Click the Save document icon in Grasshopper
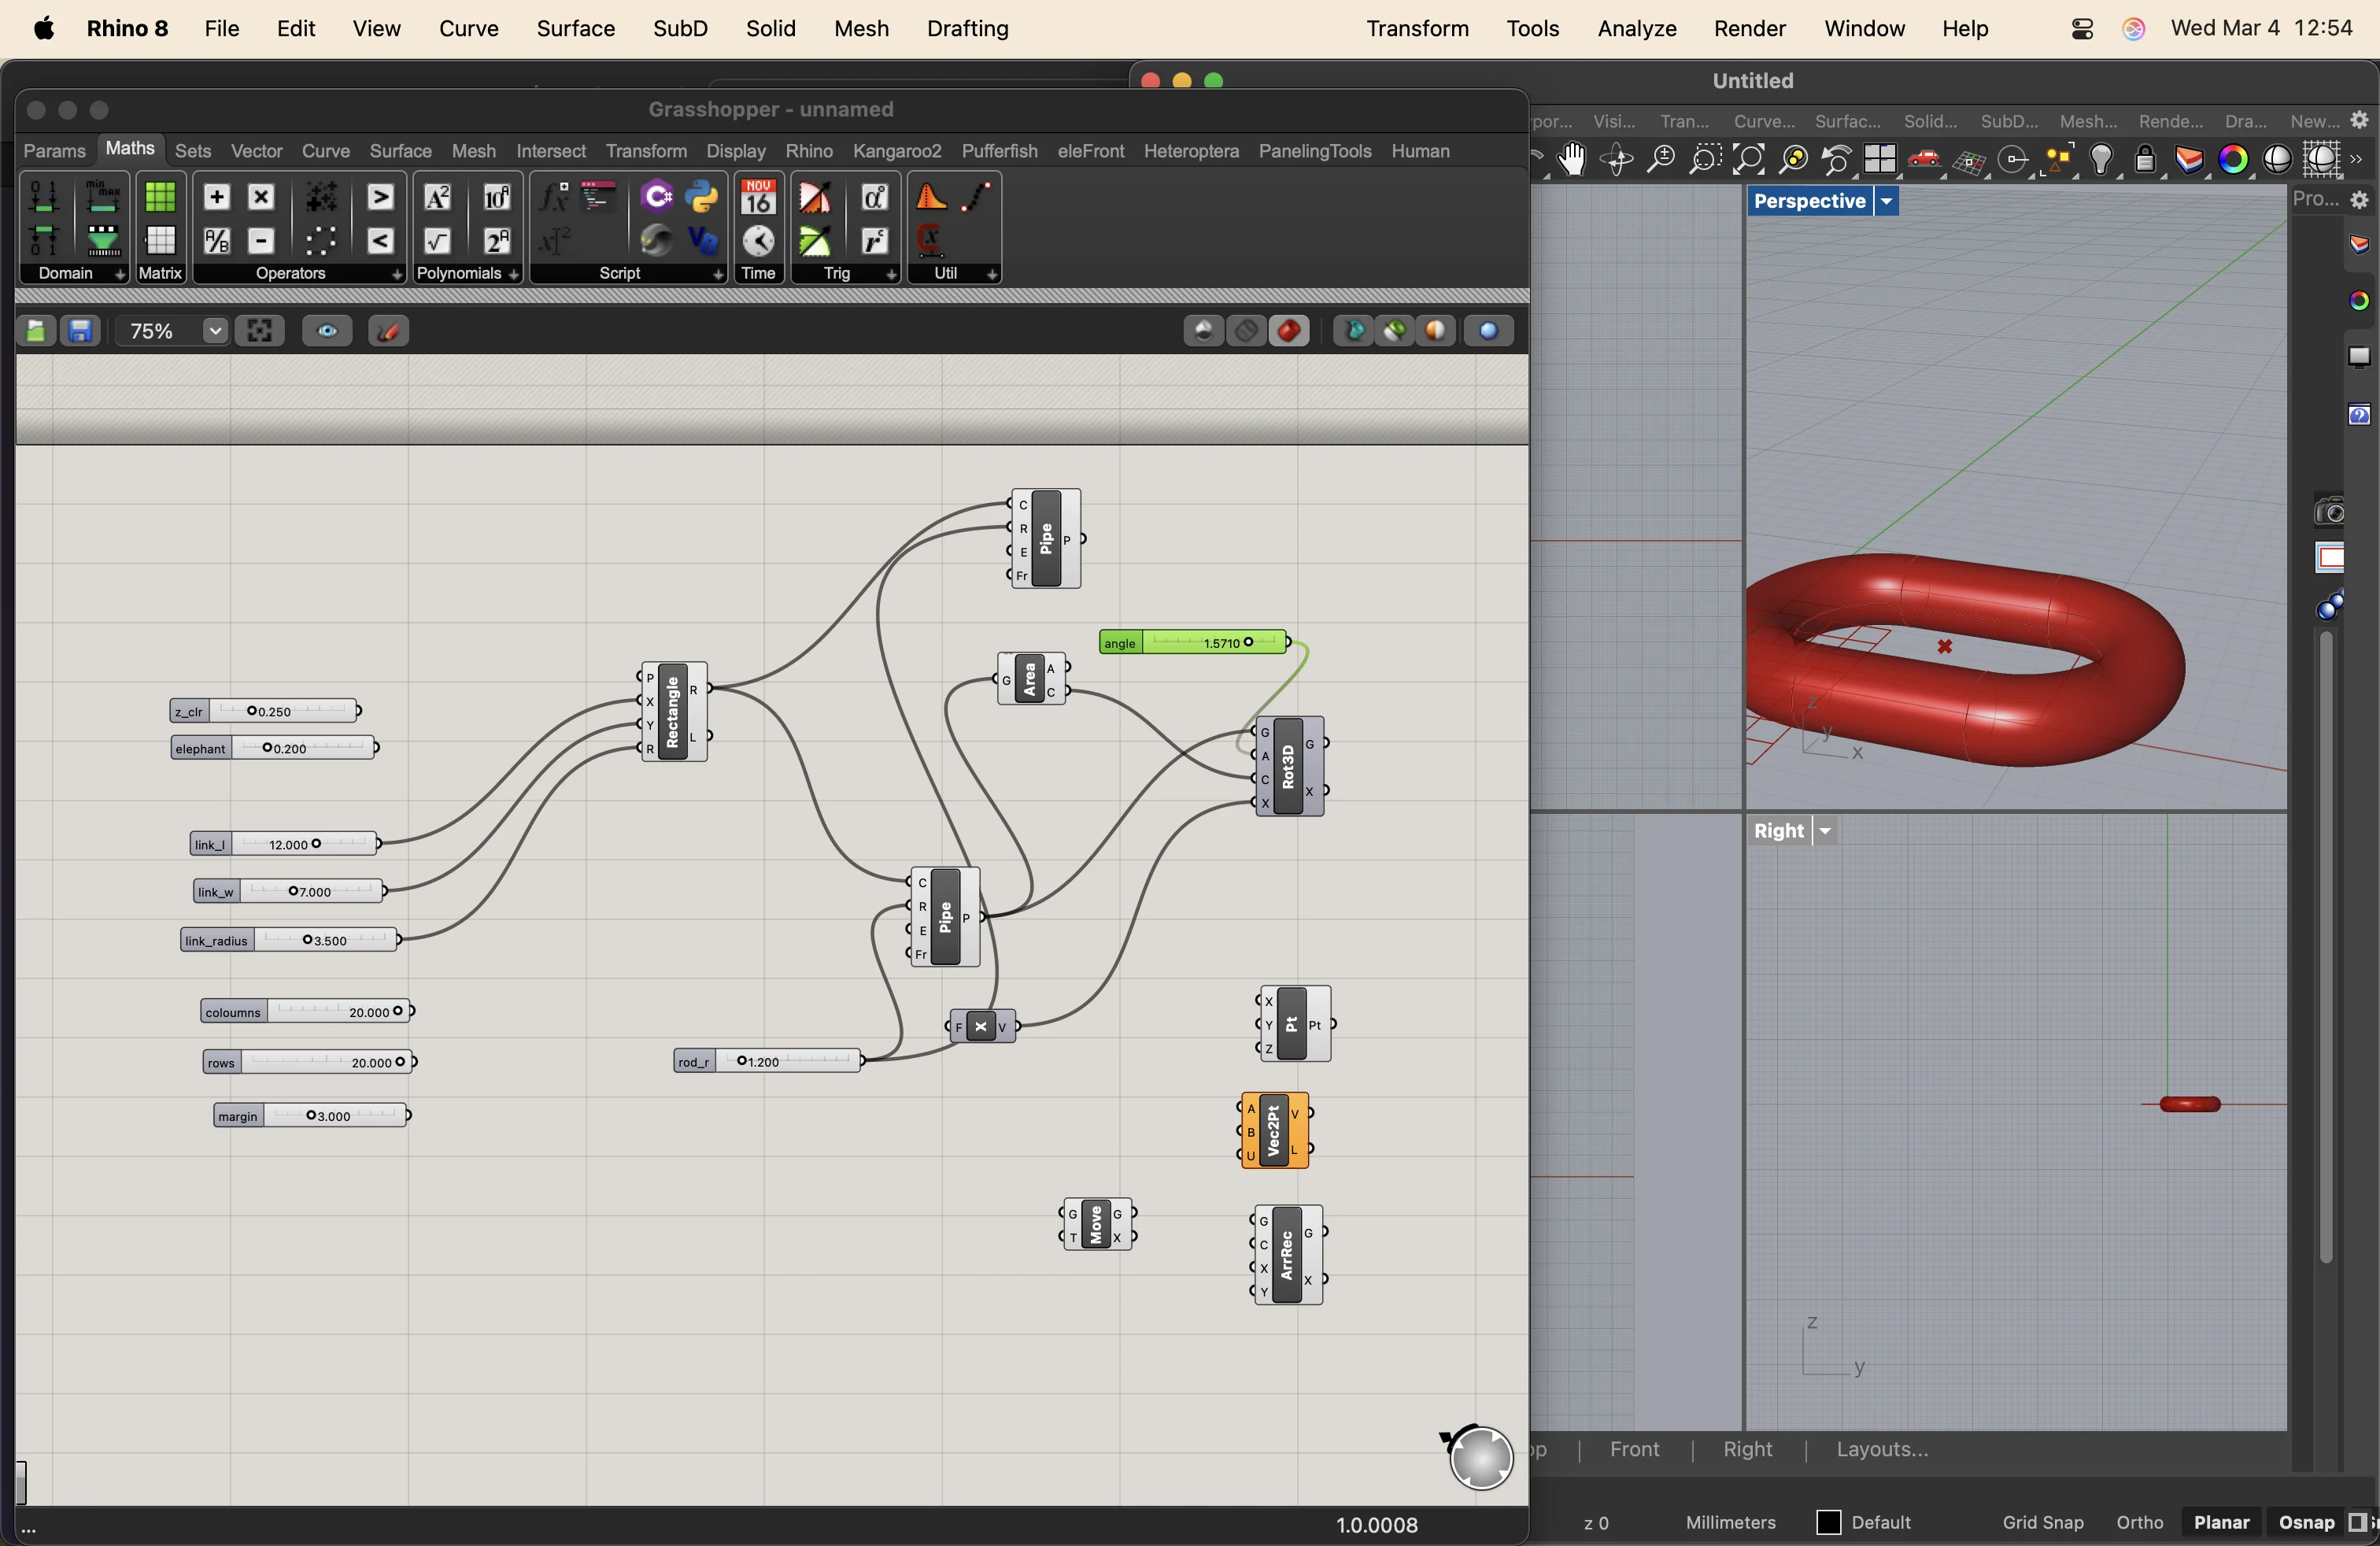 coord(80,331)
